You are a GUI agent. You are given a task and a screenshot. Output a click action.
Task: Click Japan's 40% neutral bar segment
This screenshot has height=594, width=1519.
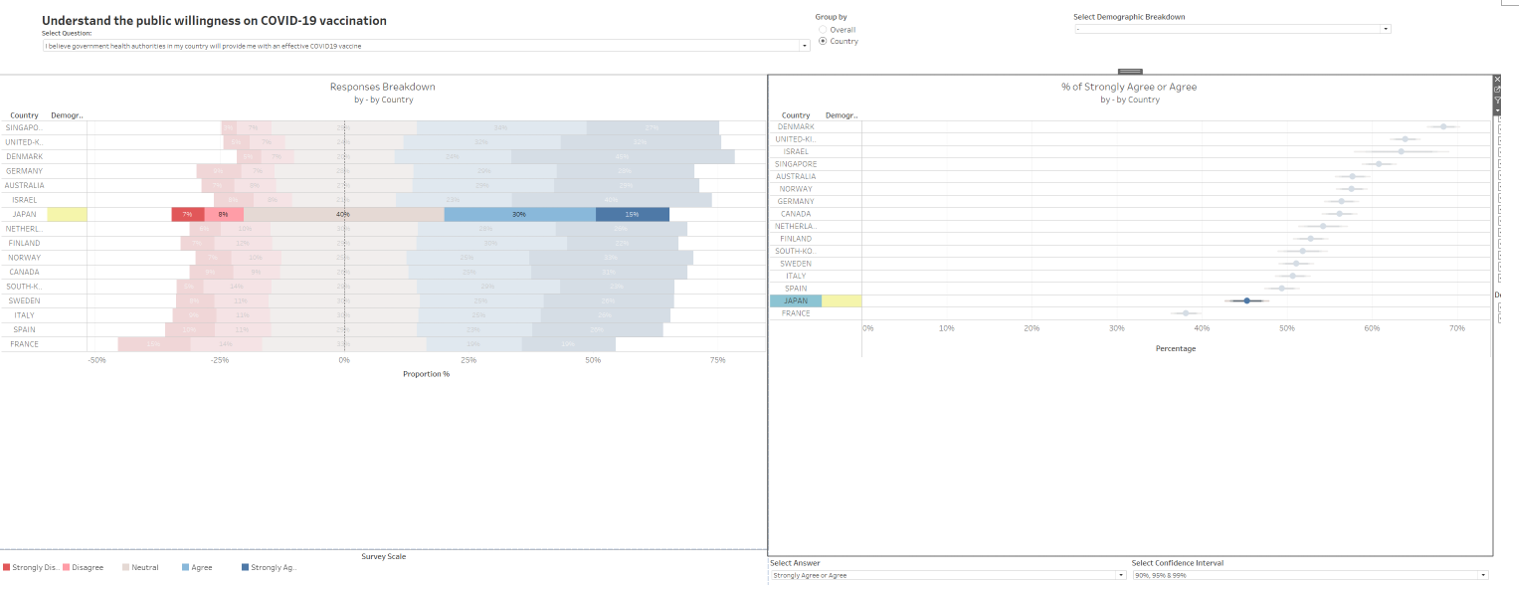click(x=343, y=215)
